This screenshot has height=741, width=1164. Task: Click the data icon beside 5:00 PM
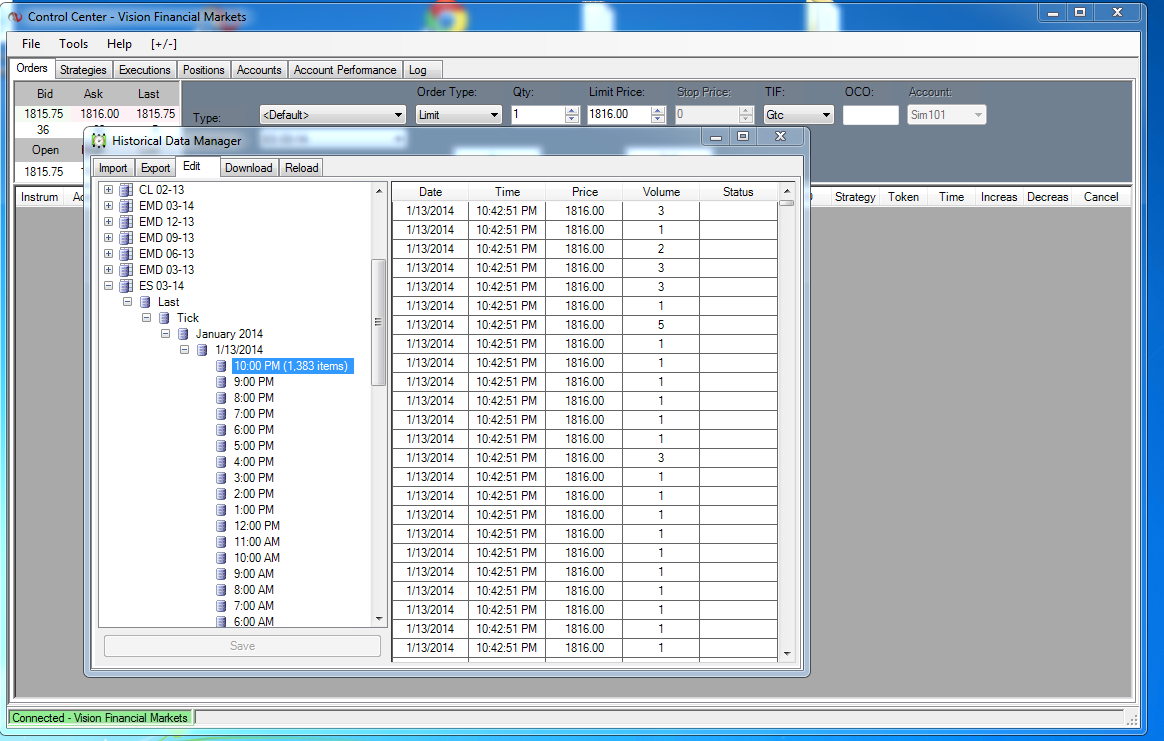coord(221,445)
